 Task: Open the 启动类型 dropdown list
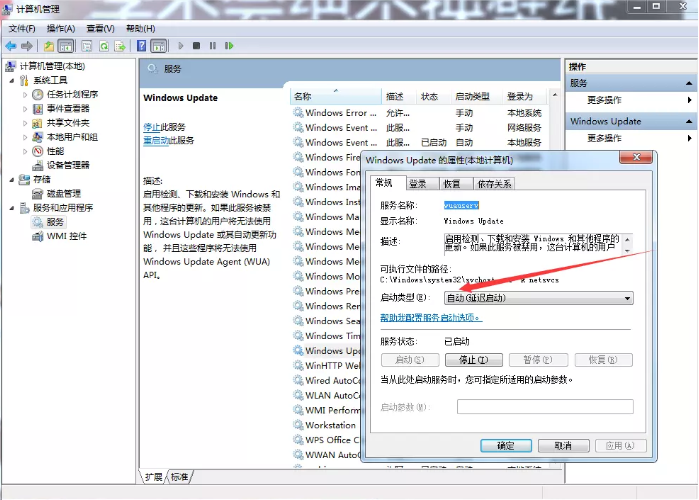coord(539,298)
